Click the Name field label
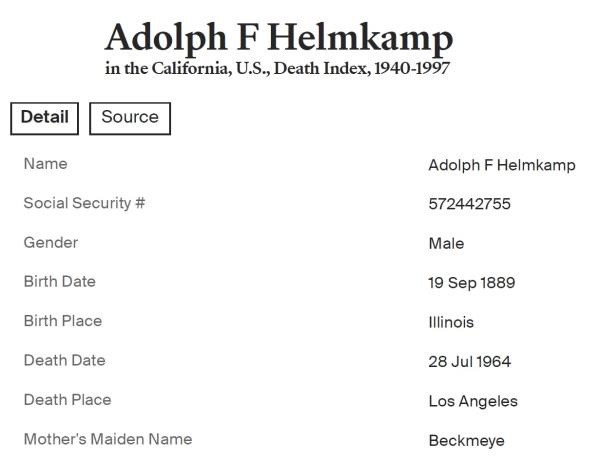Image resolution: width=600 pixels, height=460 pixels. coord(46,164)
